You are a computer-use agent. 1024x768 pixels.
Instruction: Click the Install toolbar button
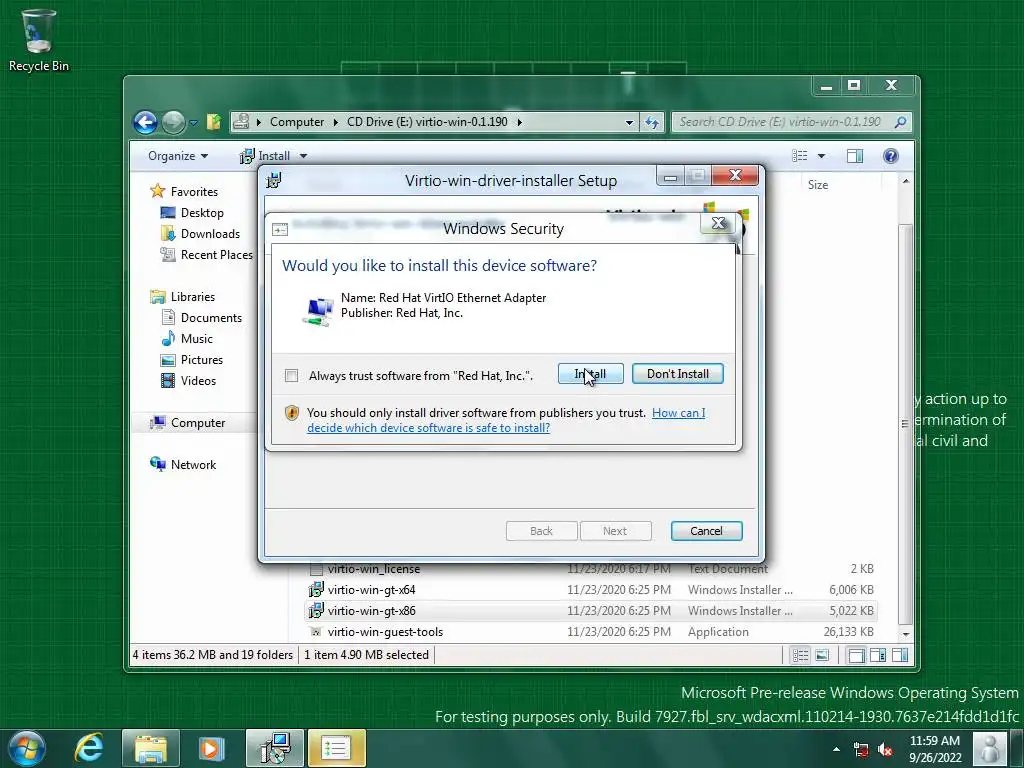click(265, 156)
